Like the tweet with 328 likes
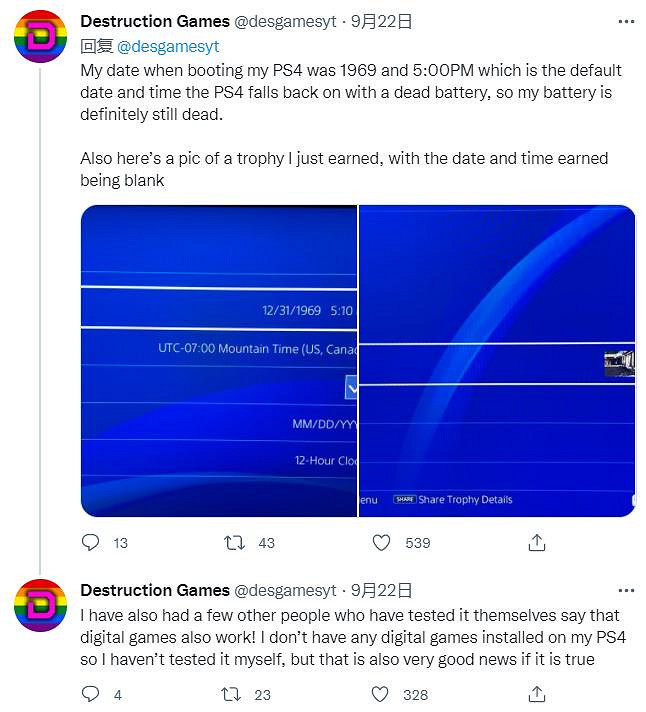The image size is (646, 712). pyautogui.click(x=381, y=694)
